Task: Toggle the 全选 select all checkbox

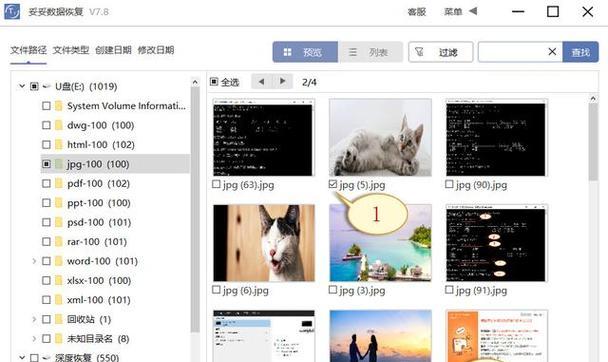Action: (x=214, y=82)
